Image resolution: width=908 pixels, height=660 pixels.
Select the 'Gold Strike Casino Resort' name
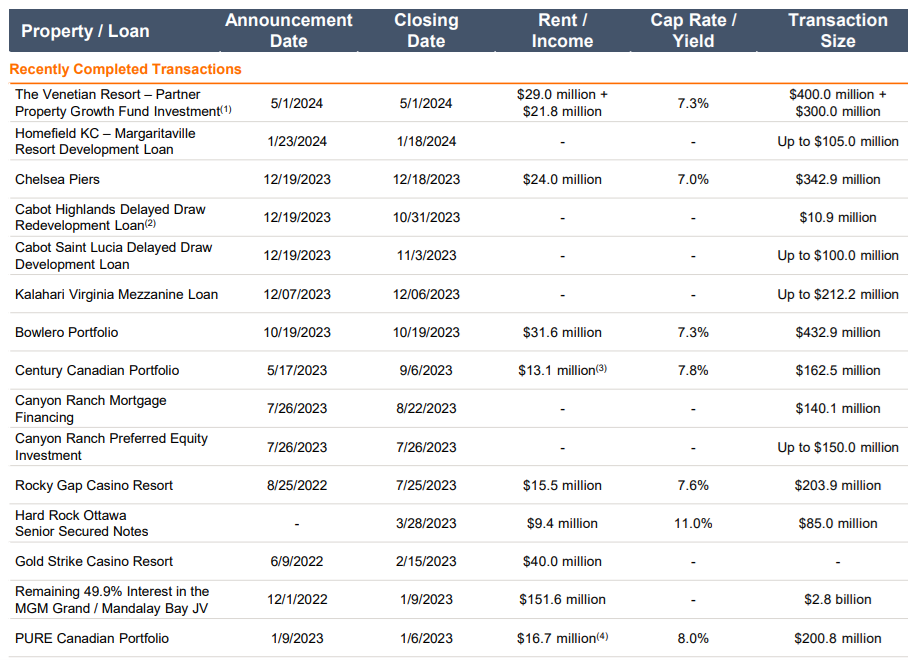point(94,562)
